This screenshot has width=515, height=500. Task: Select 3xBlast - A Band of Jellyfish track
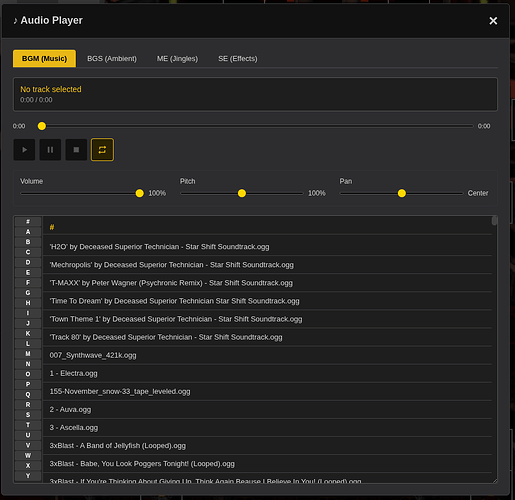[267, 446]
